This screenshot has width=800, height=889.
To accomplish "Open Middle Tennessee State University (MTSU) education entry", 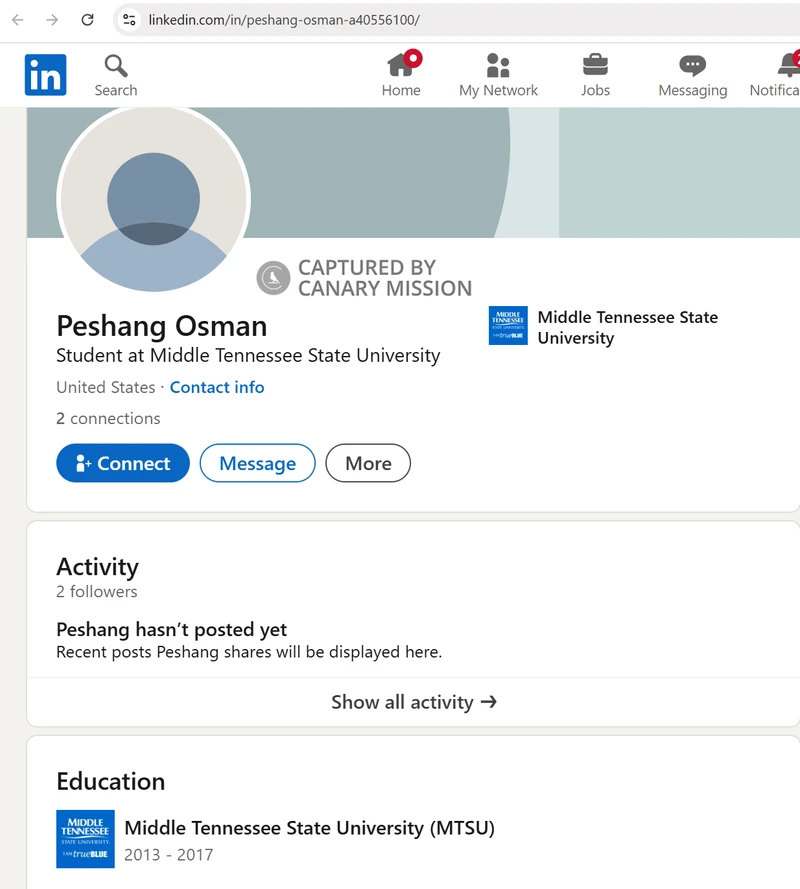I will 309,828.
